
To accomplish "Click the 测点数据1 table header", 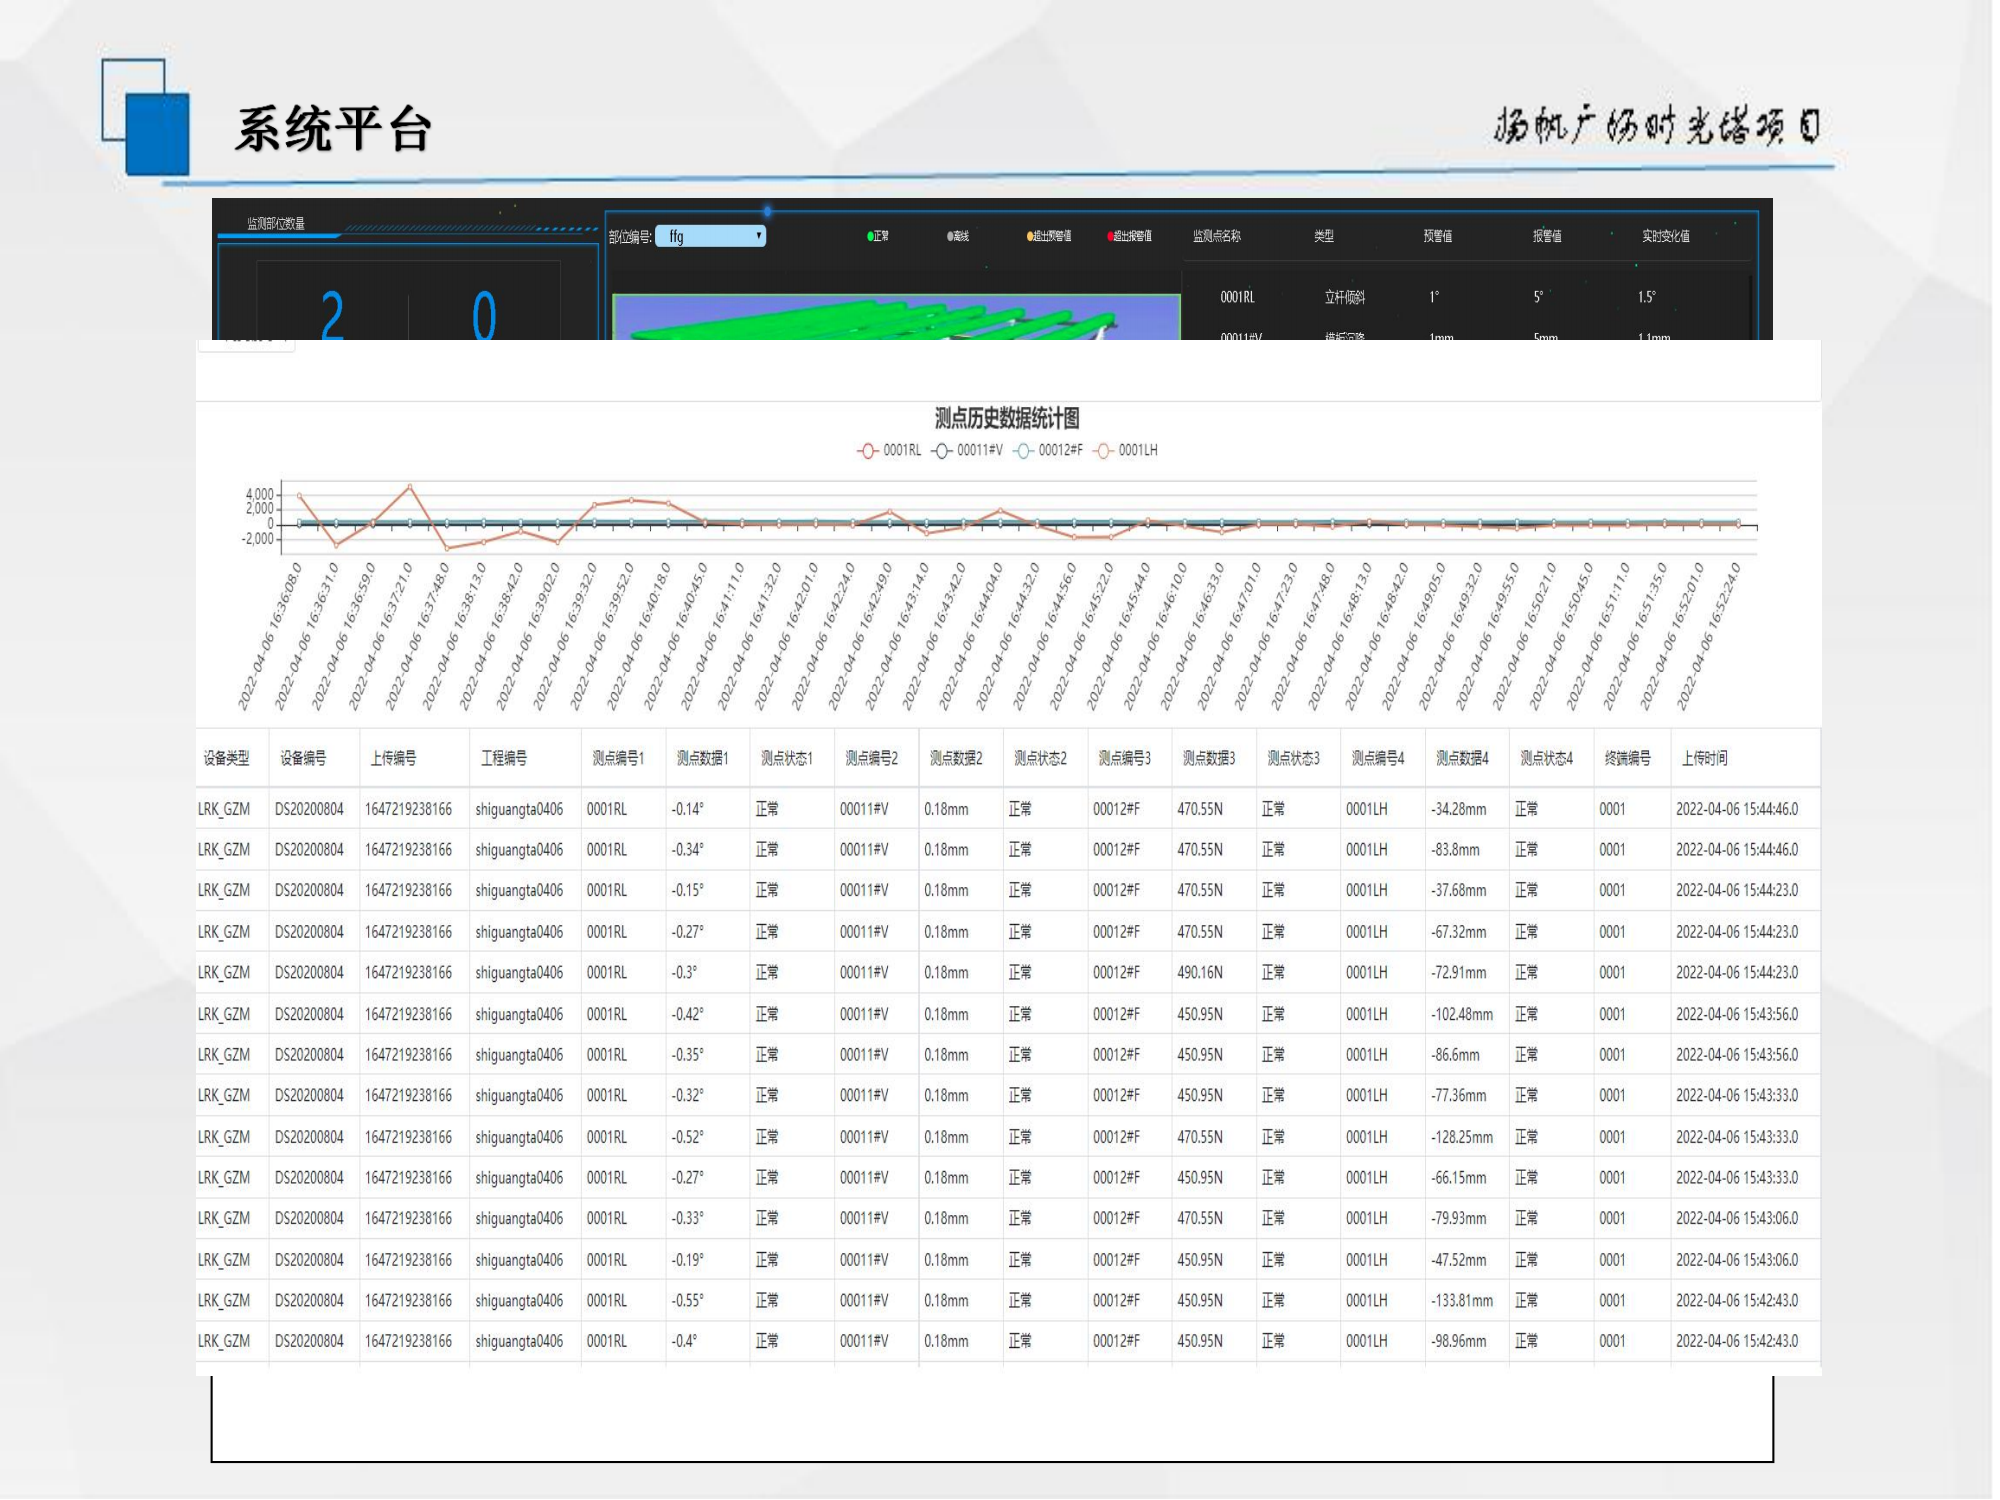I will [x=702, y=758].
